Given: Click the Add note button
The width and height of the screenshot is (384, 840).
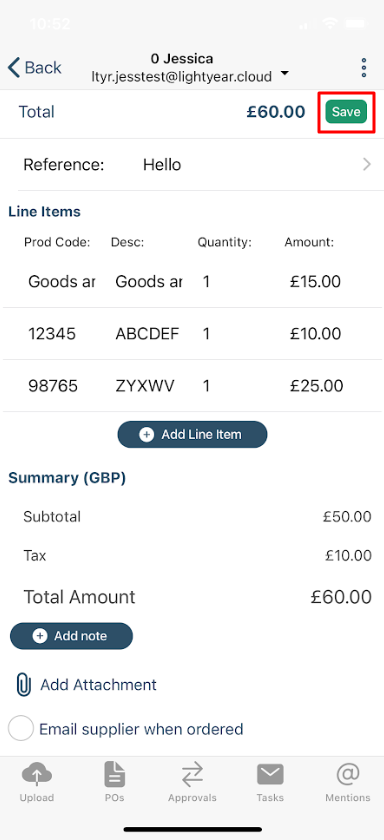Looking at the screenshot, I should [x=71, y=636].
